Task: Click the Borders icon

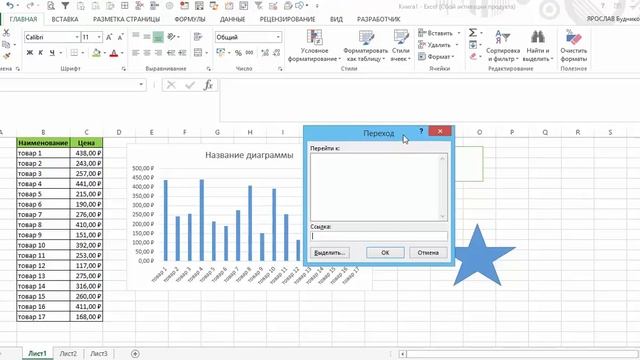Action: click(74, 53)
